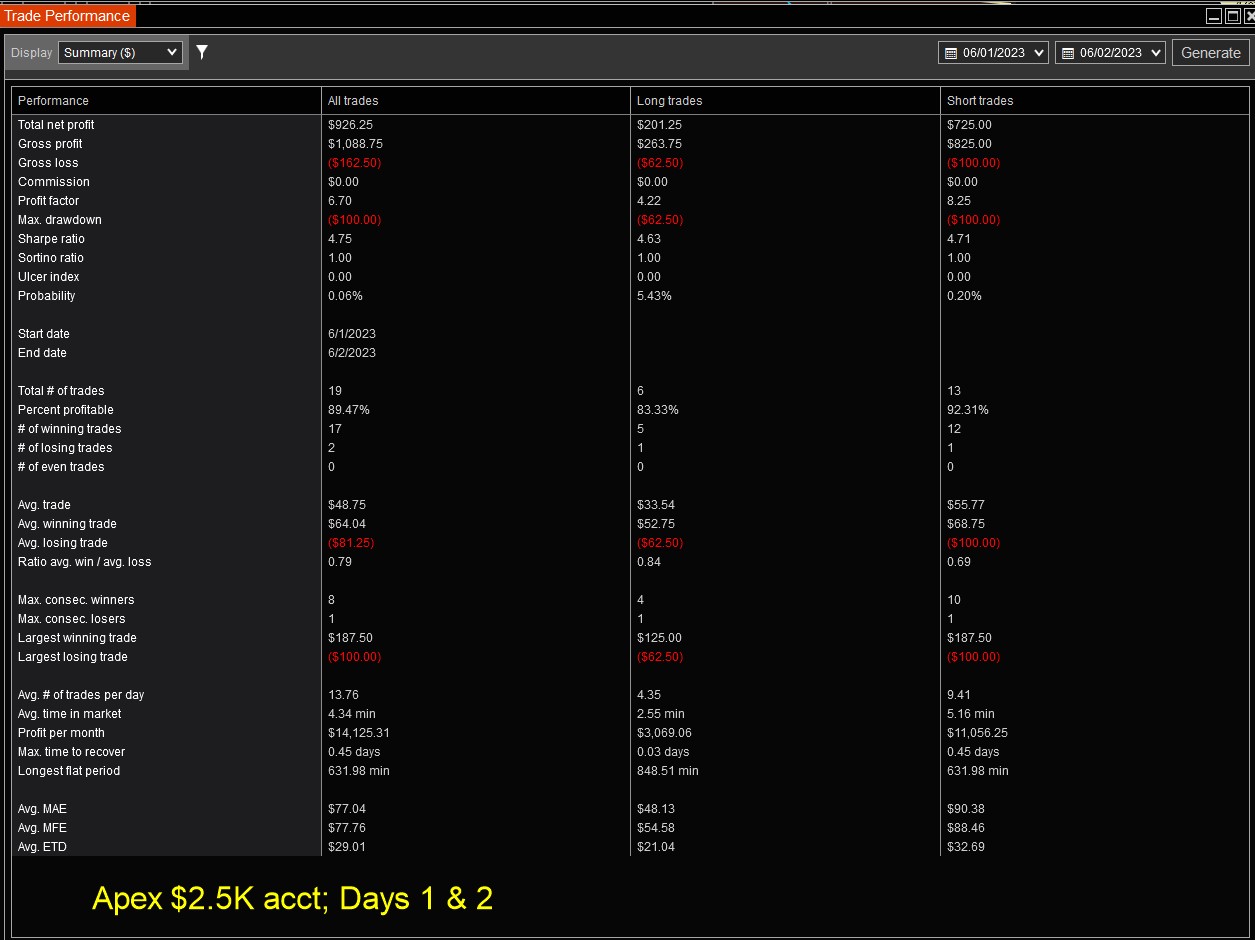The height and width of the screenshot is (940, 1255).
Task: Select the Probability value 0.06%
Action: coord(345,296)
